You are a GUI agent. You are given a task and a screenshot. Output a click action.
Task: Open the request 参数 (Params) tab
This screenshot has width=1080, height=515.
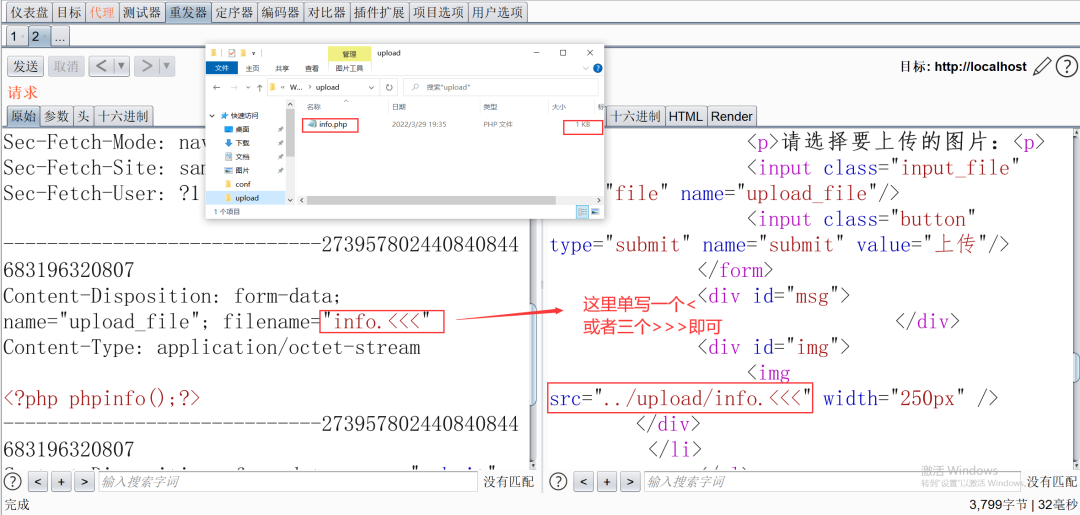57,116
